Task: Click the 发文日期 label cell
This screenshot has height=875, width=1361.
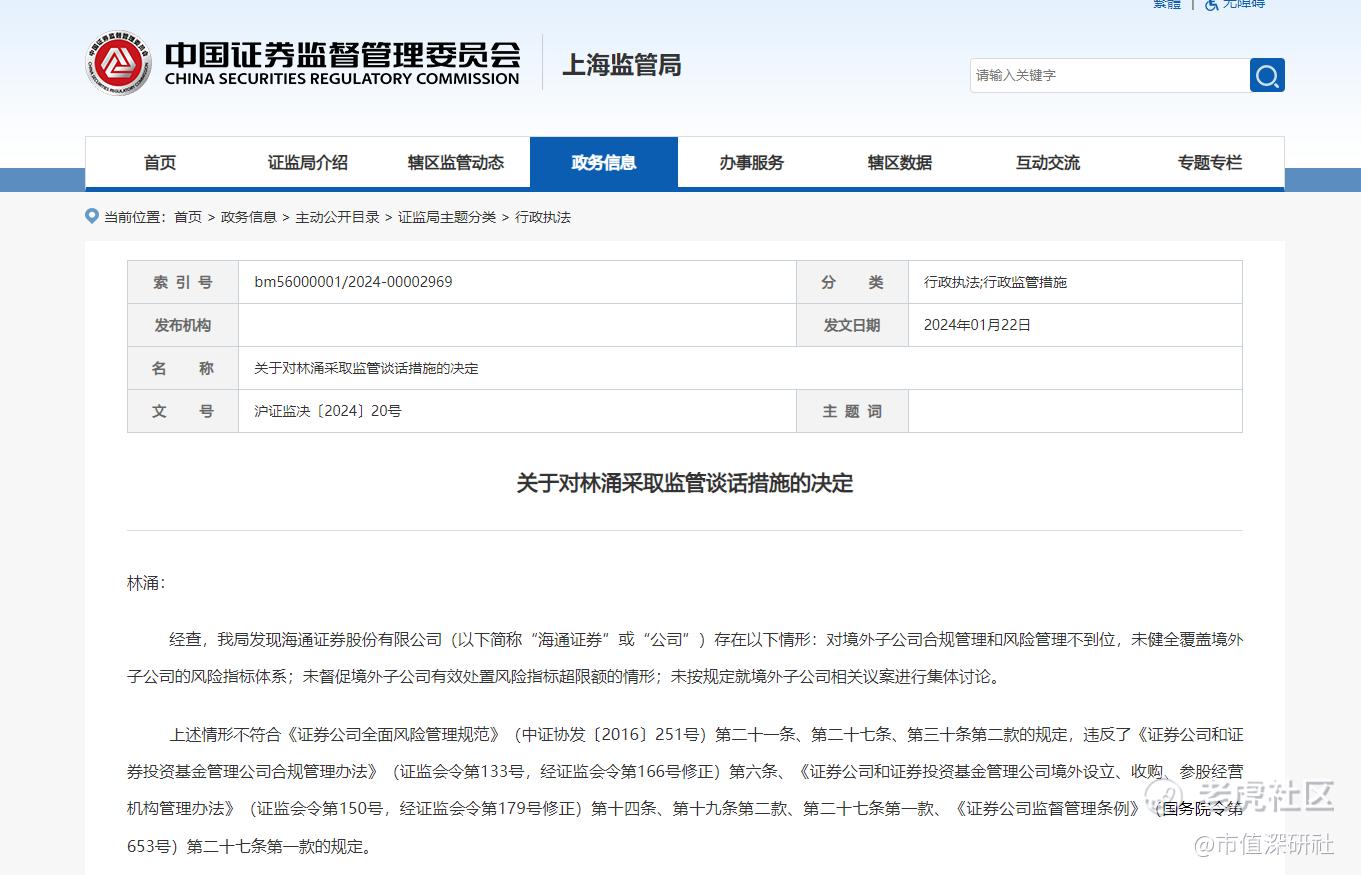Action: point(852,325)
